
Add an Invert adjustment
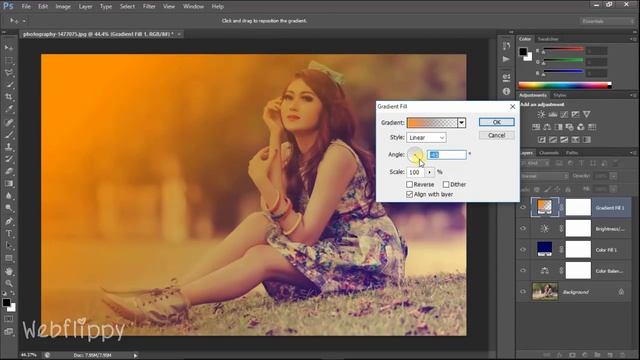(542, 140)
